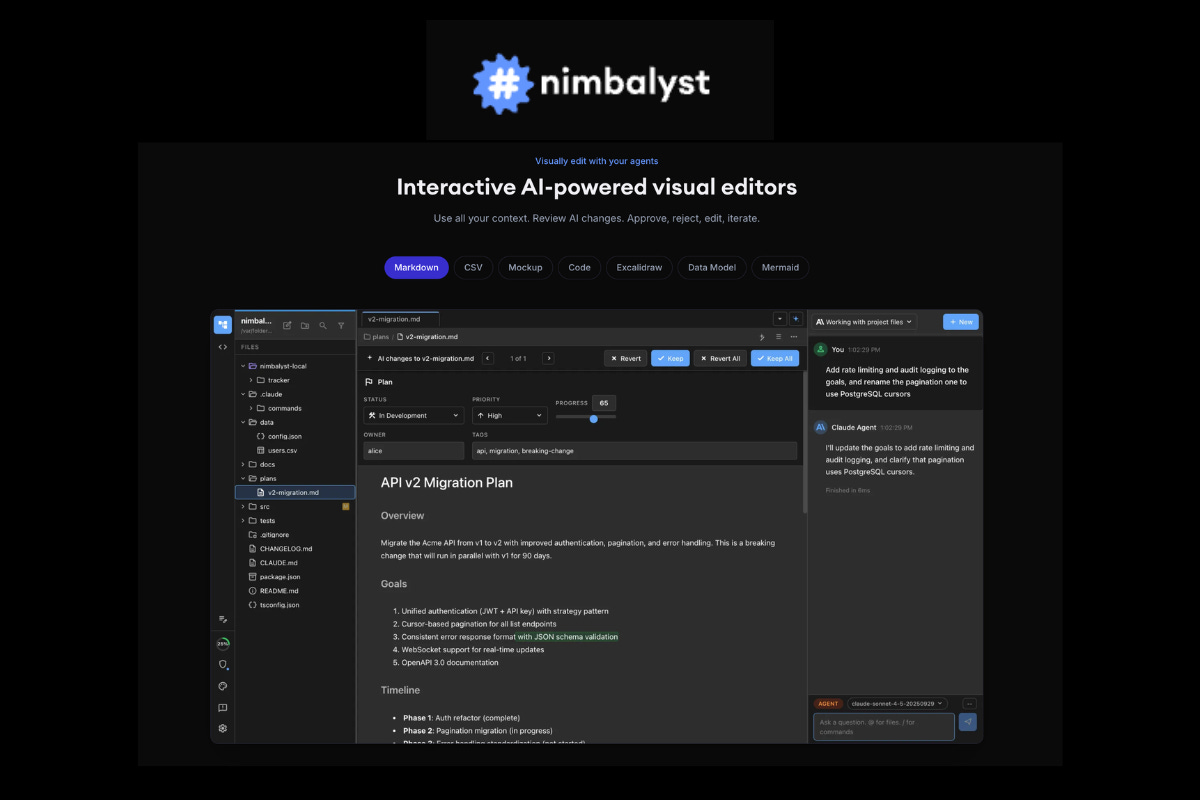Image resolution: width=1200 pixels, height=800 pixels.
Task: Click the new file icon in file panel header
Action: [287, 325]
